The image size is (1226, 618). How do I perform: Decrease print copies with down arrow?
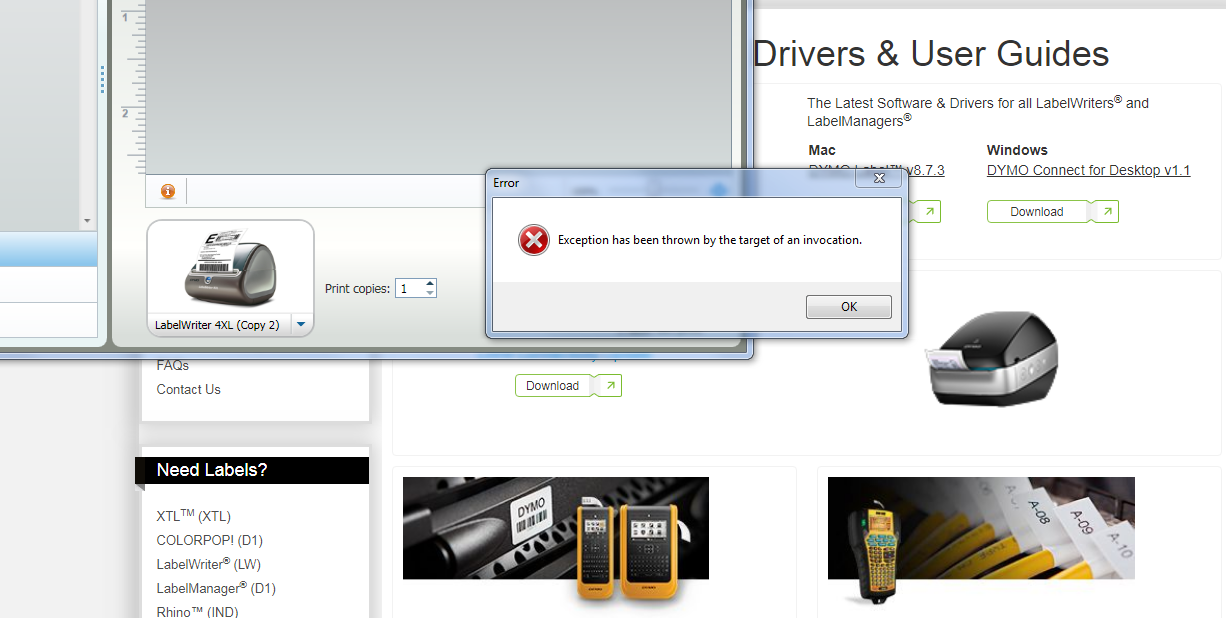coord(430,293)
